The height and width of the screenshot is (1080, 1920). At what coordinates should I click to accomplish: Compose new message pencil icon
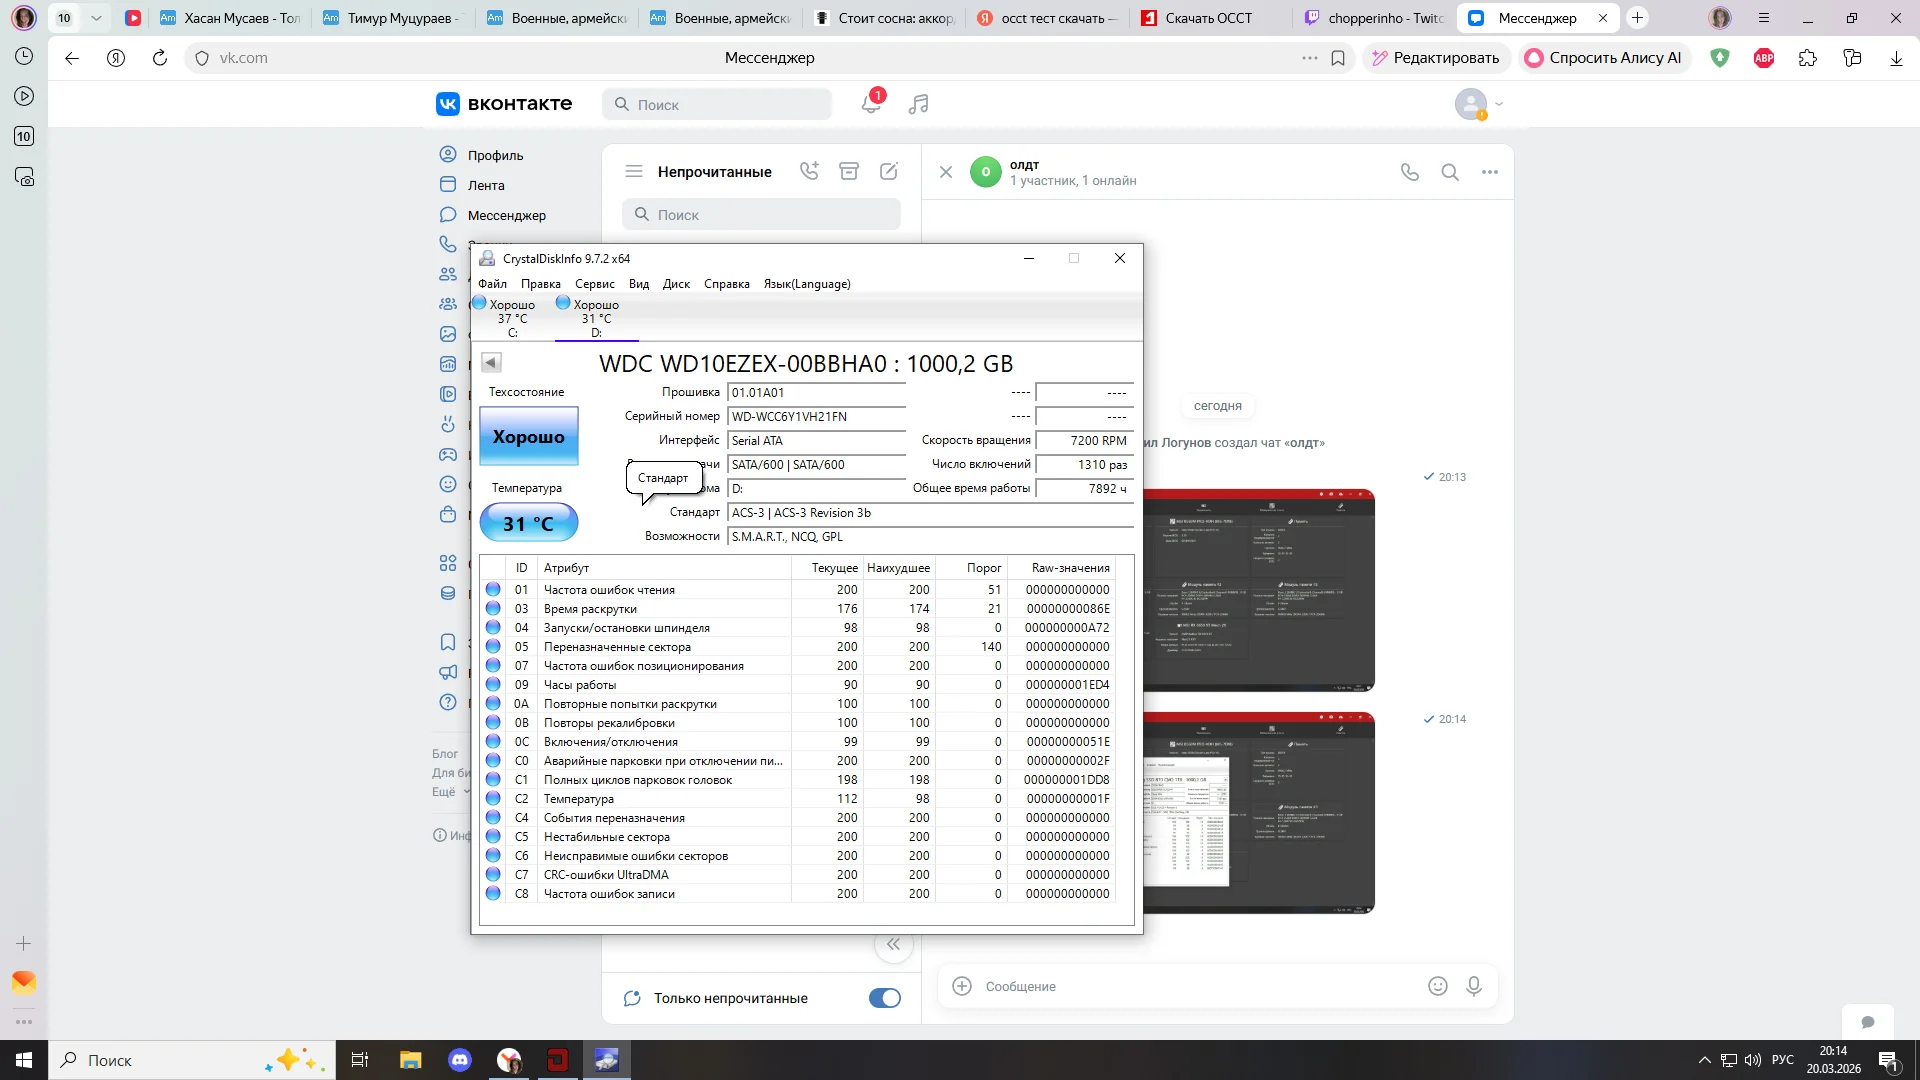tap(889, 171)
